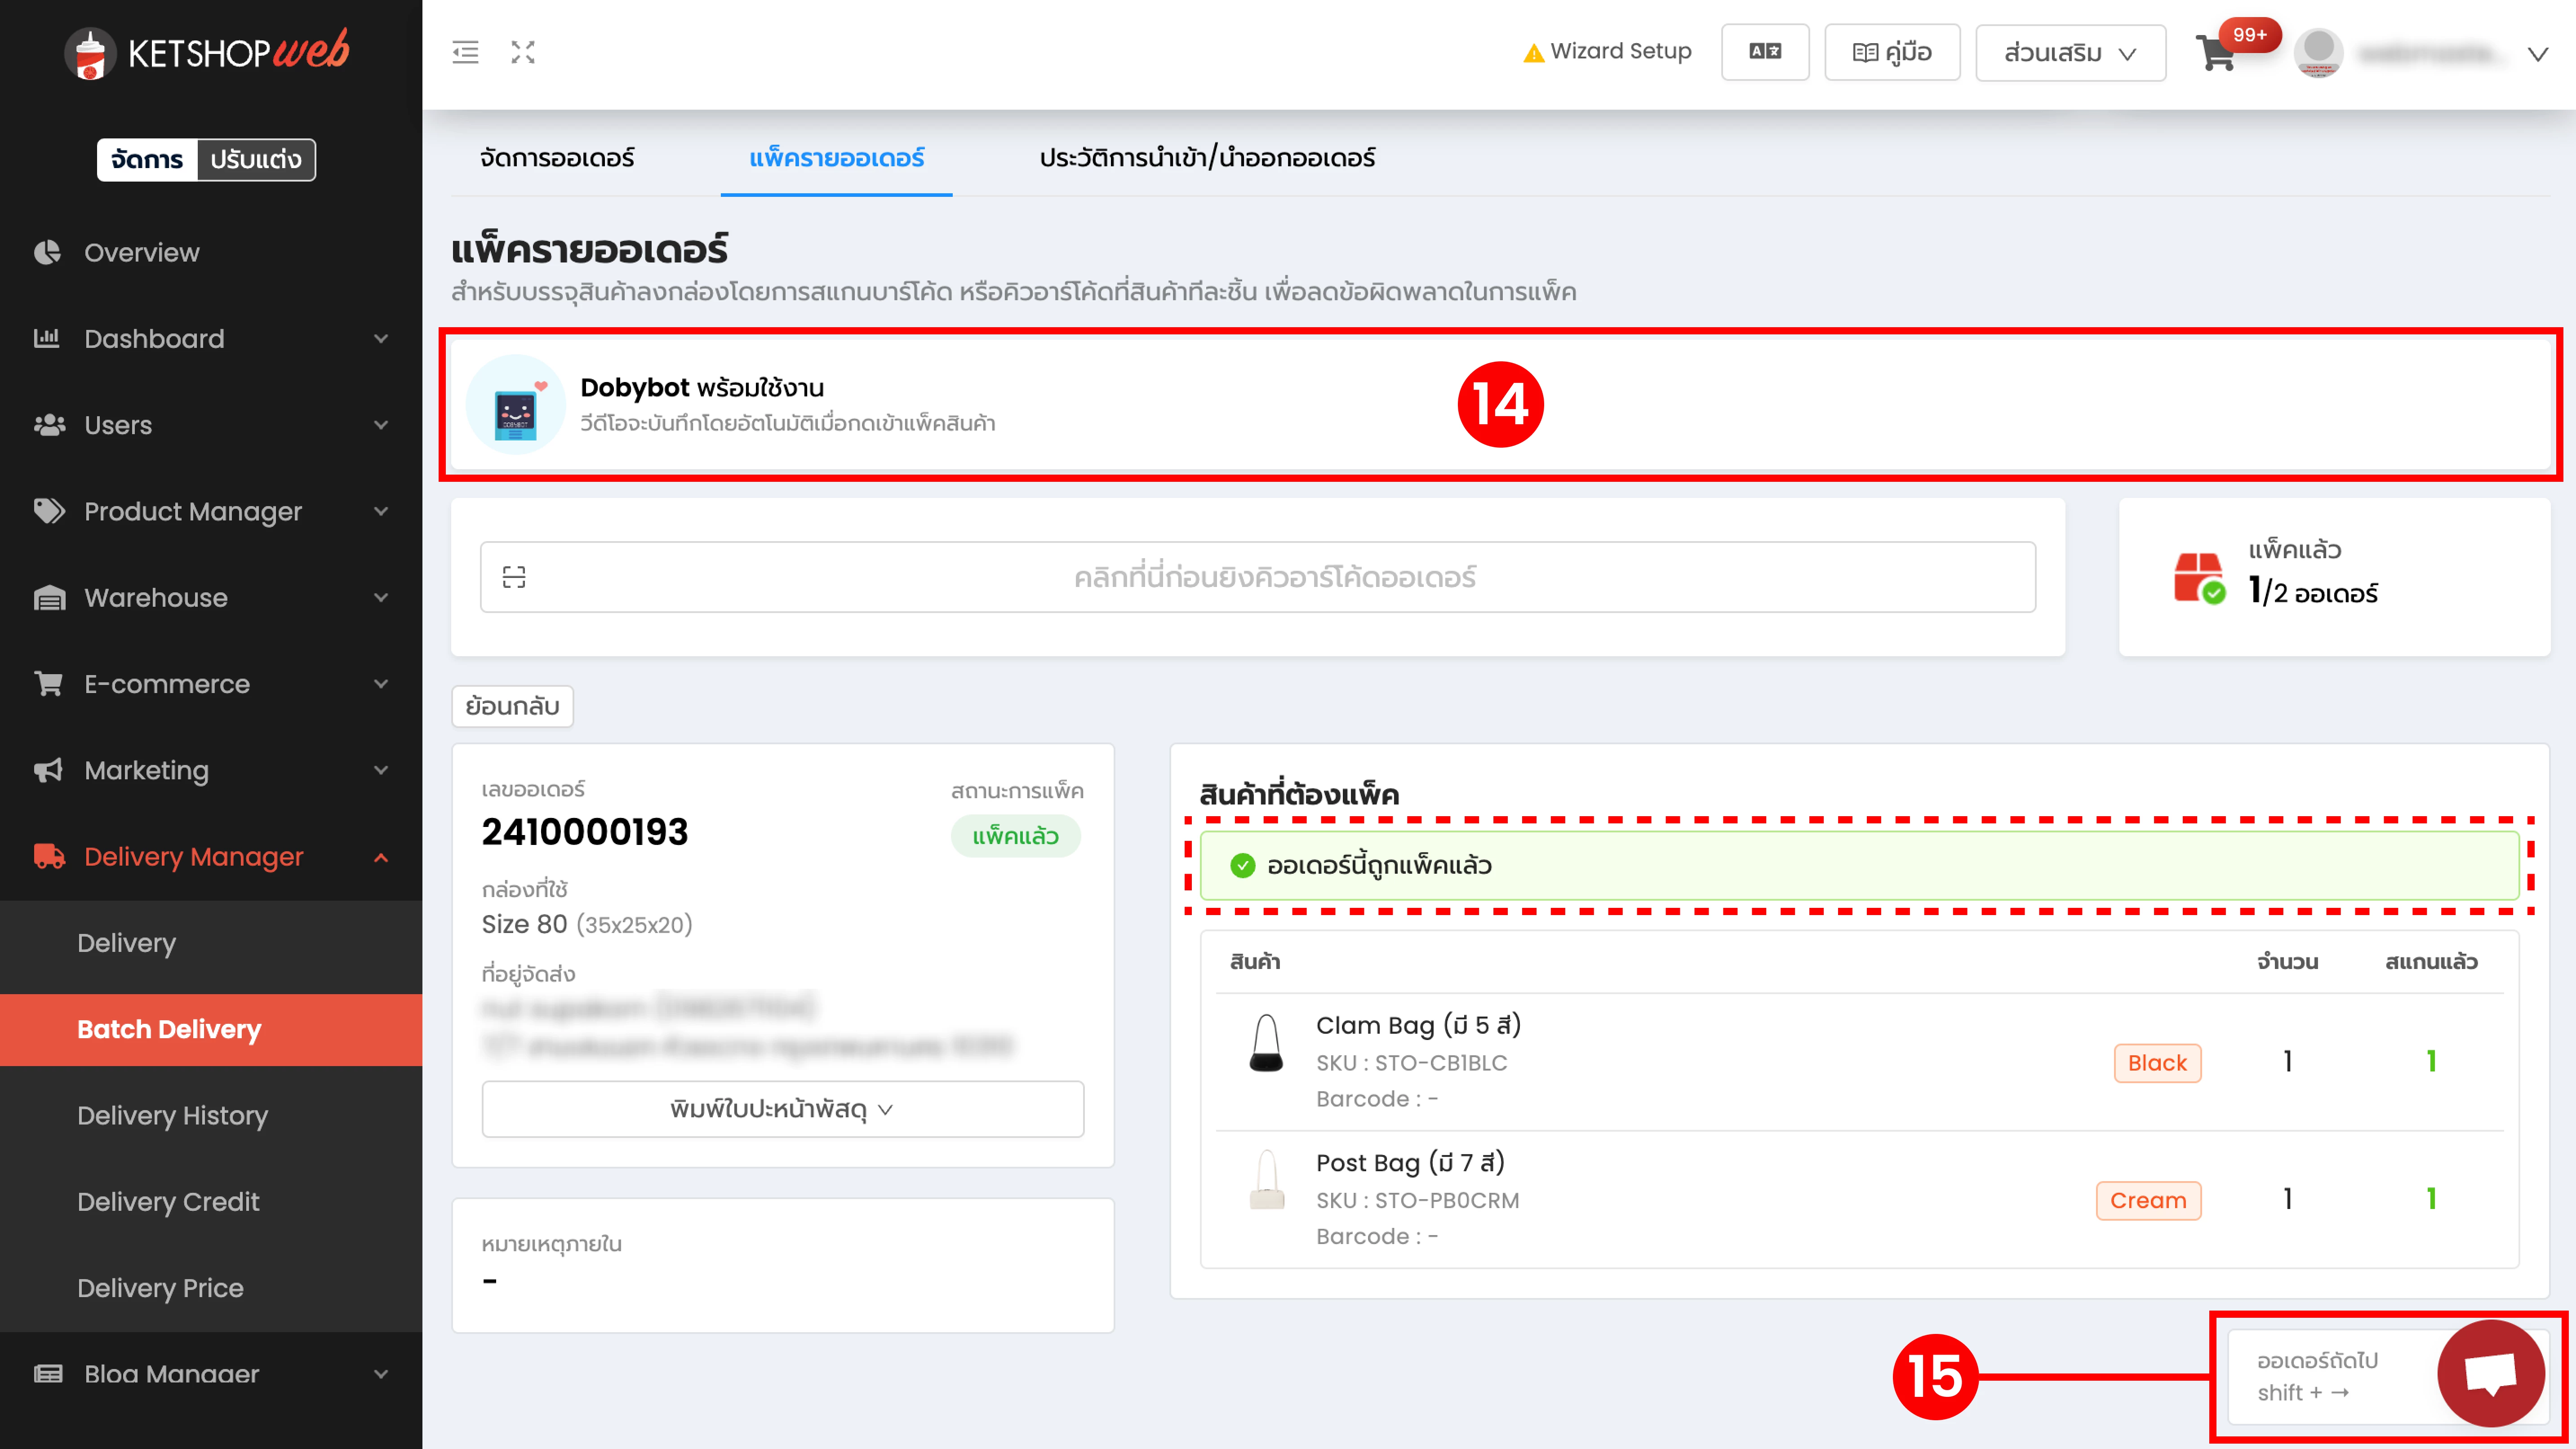Open the คู่มือ manual button
The image size is (2576, 1449).
pyautogui.click(x=1892, y=52)
